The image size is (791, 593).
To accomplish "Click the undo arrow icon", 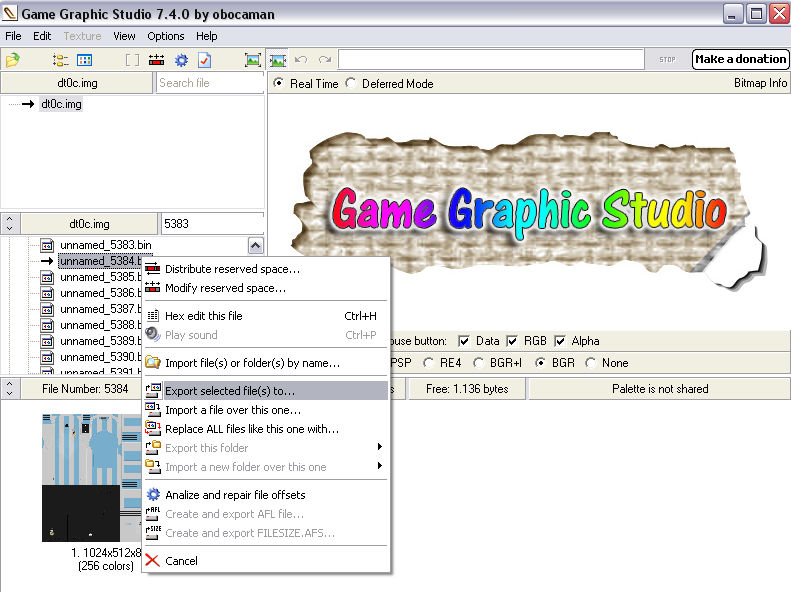I will 301,60.
